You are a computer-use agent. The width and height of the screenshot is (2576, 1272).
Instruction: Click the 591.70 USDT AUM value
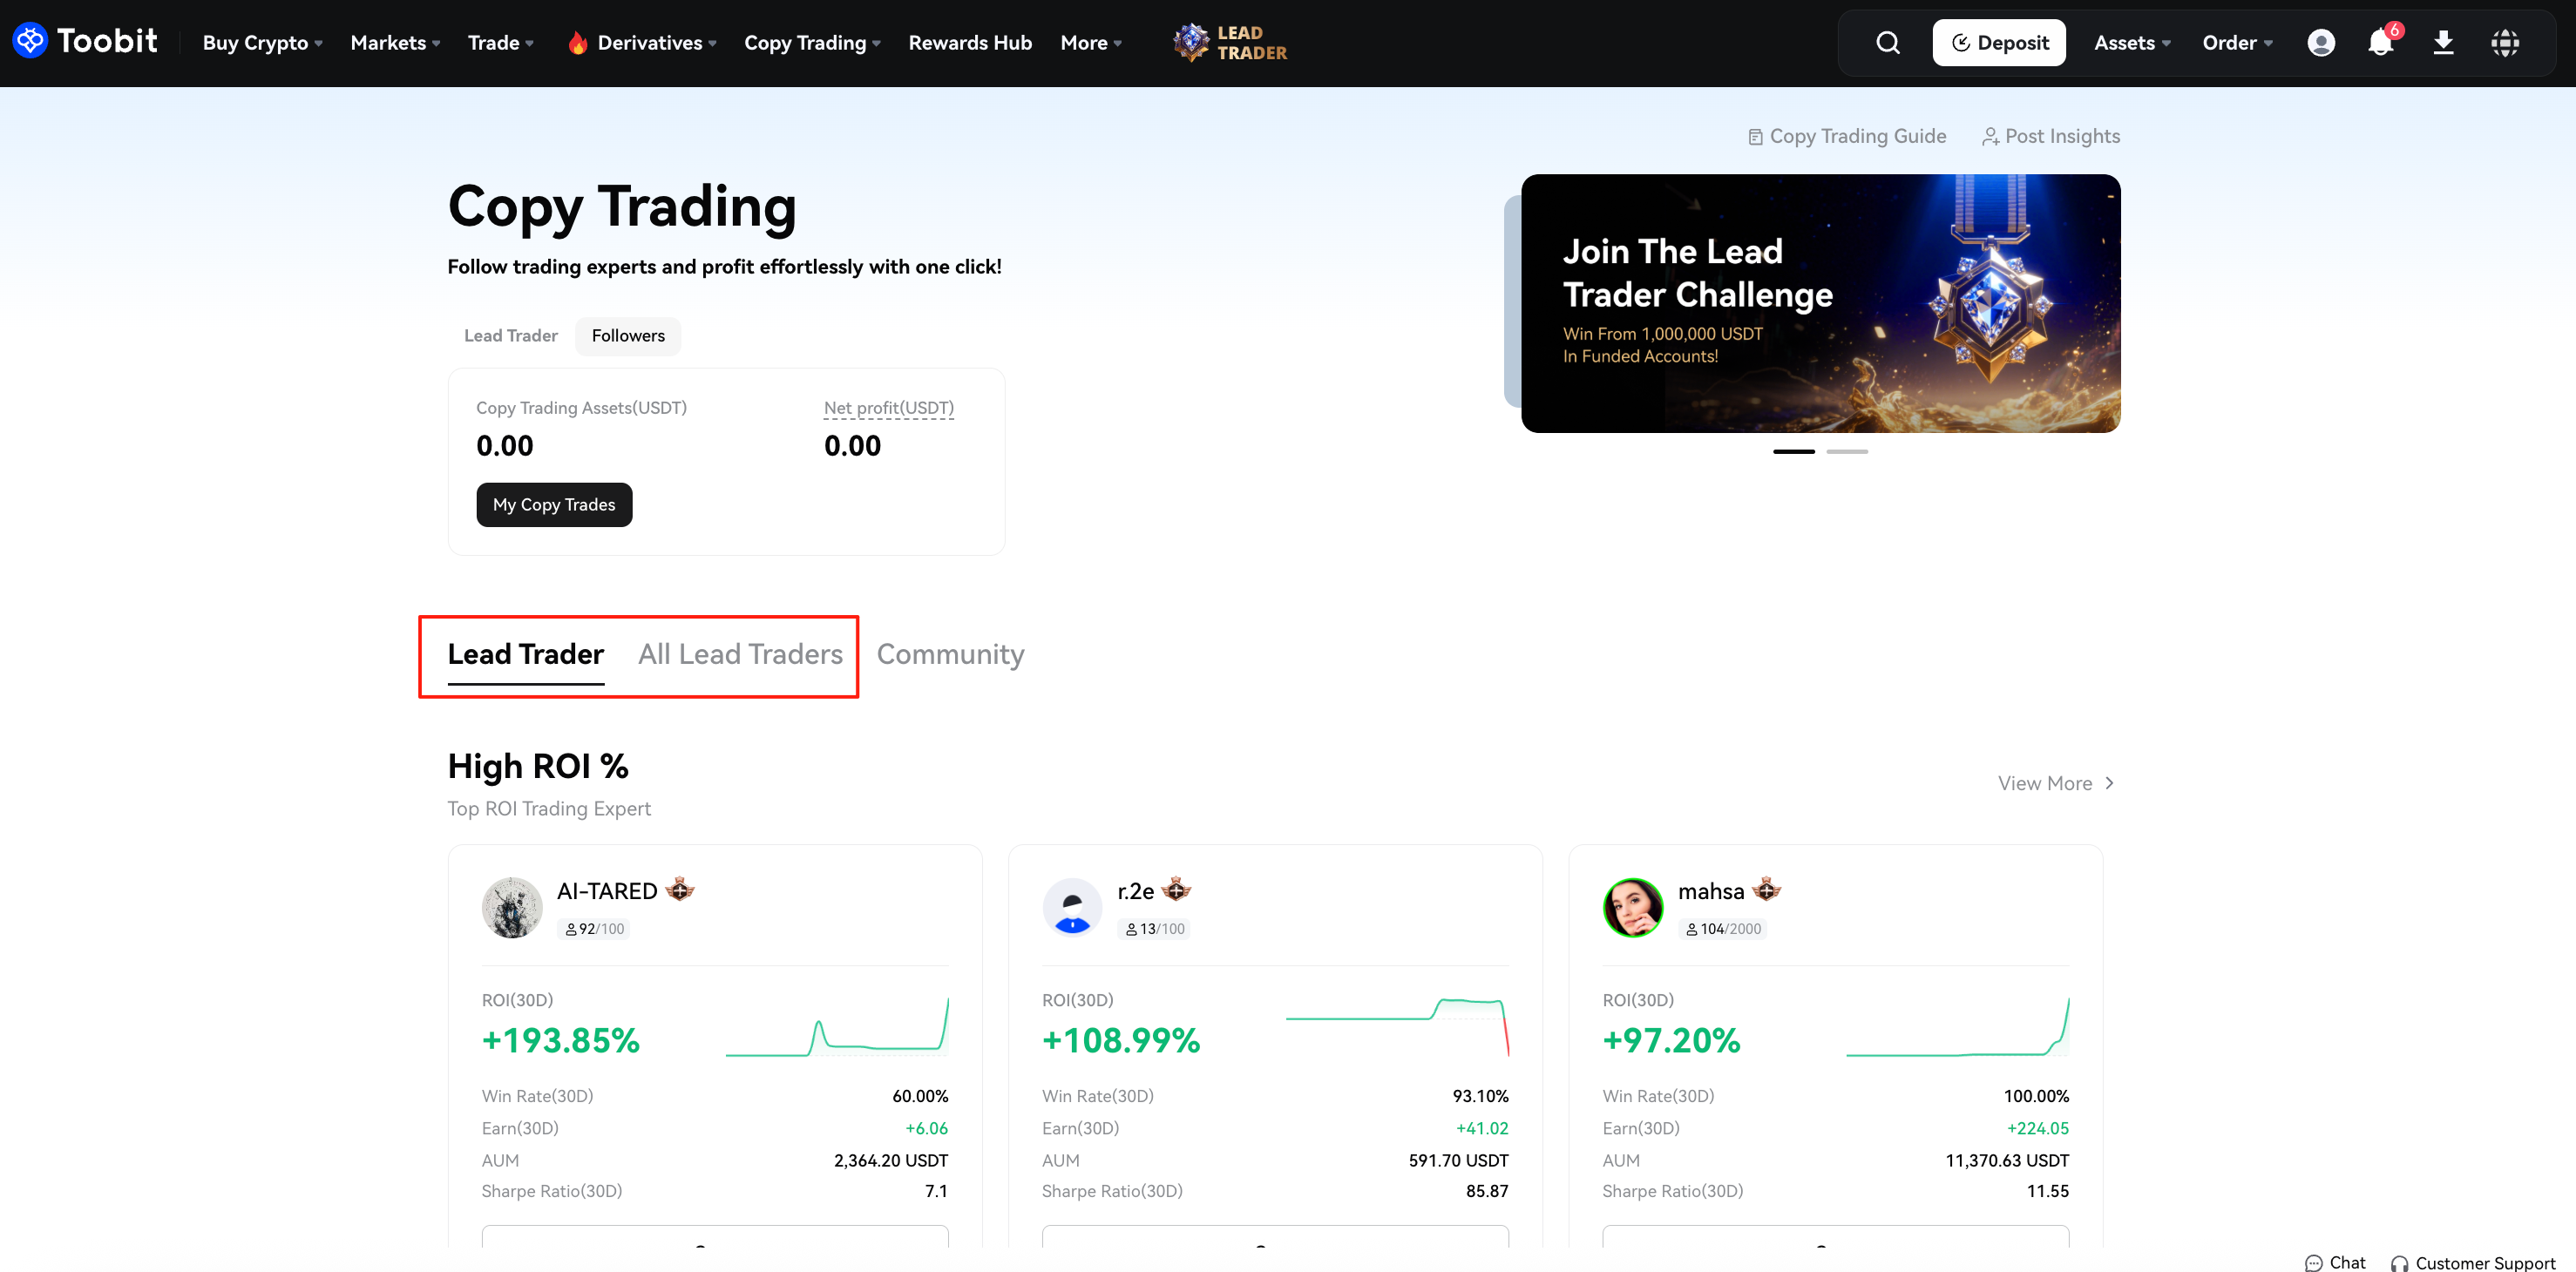(x=1458, y=1160)
